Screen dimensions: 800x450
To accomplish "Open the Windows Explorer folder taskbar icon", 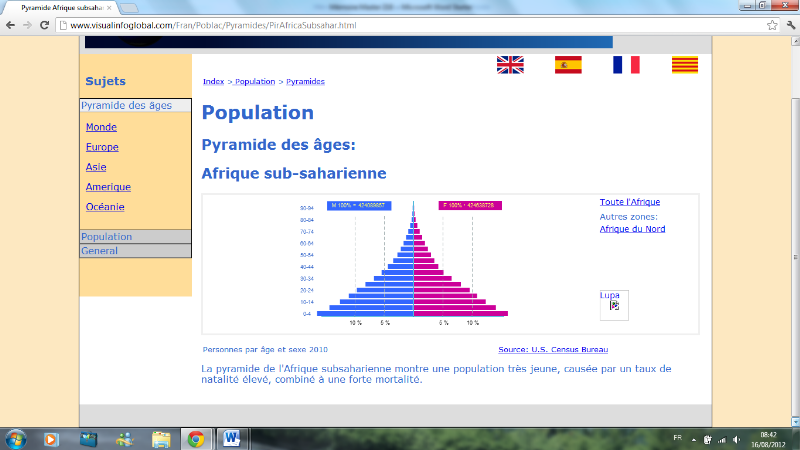I will click(161, 439).
